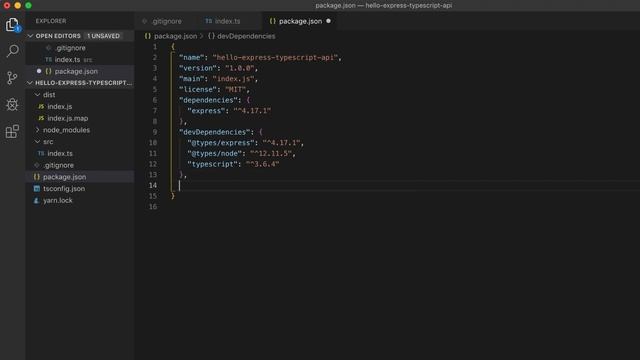The width and height of the screenshot is (640, 360).
Task: Select the package.json editor tab
Action: [x=300, y=21]
